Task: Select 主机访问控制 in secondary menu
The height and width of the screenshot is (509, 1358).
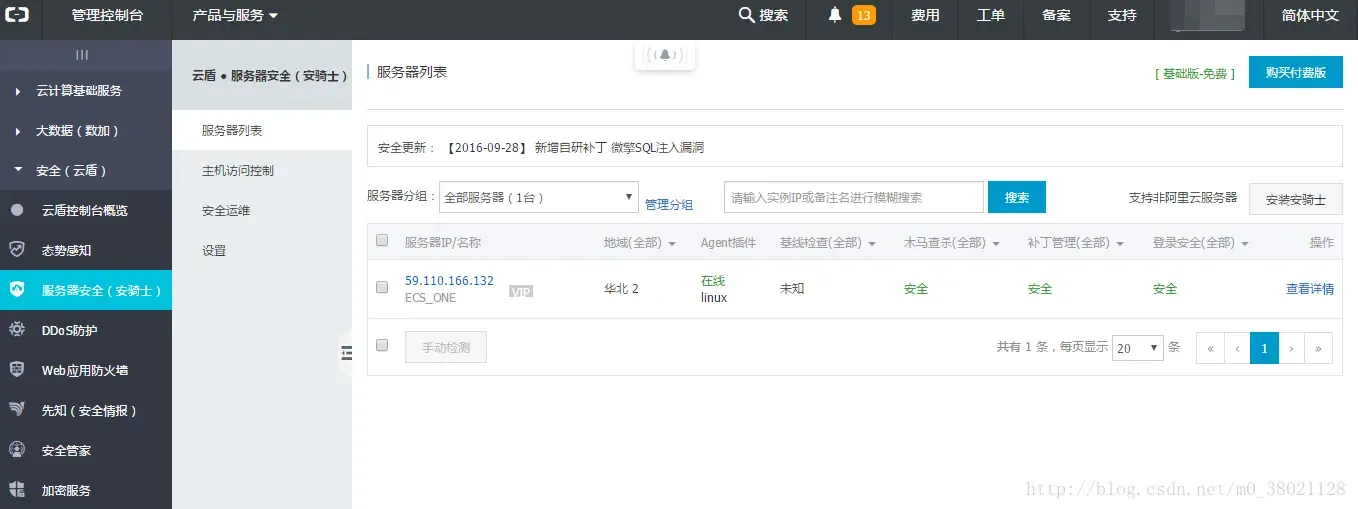Action: pos(262,170)
